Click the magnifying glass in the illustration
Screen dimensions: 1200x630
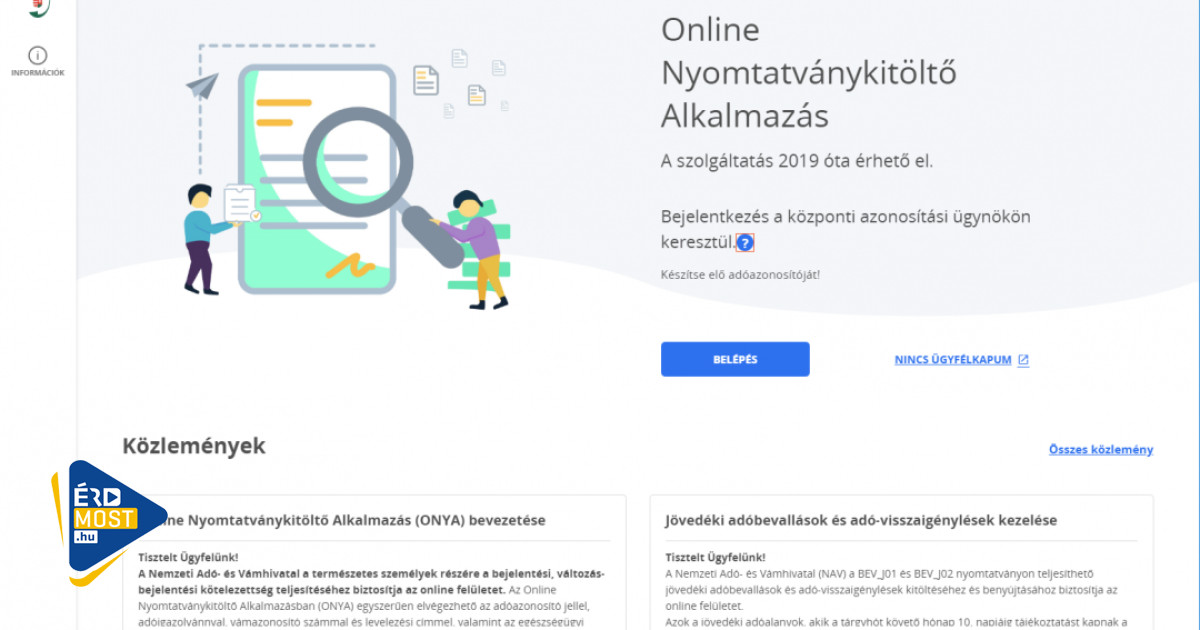point(358,162)
